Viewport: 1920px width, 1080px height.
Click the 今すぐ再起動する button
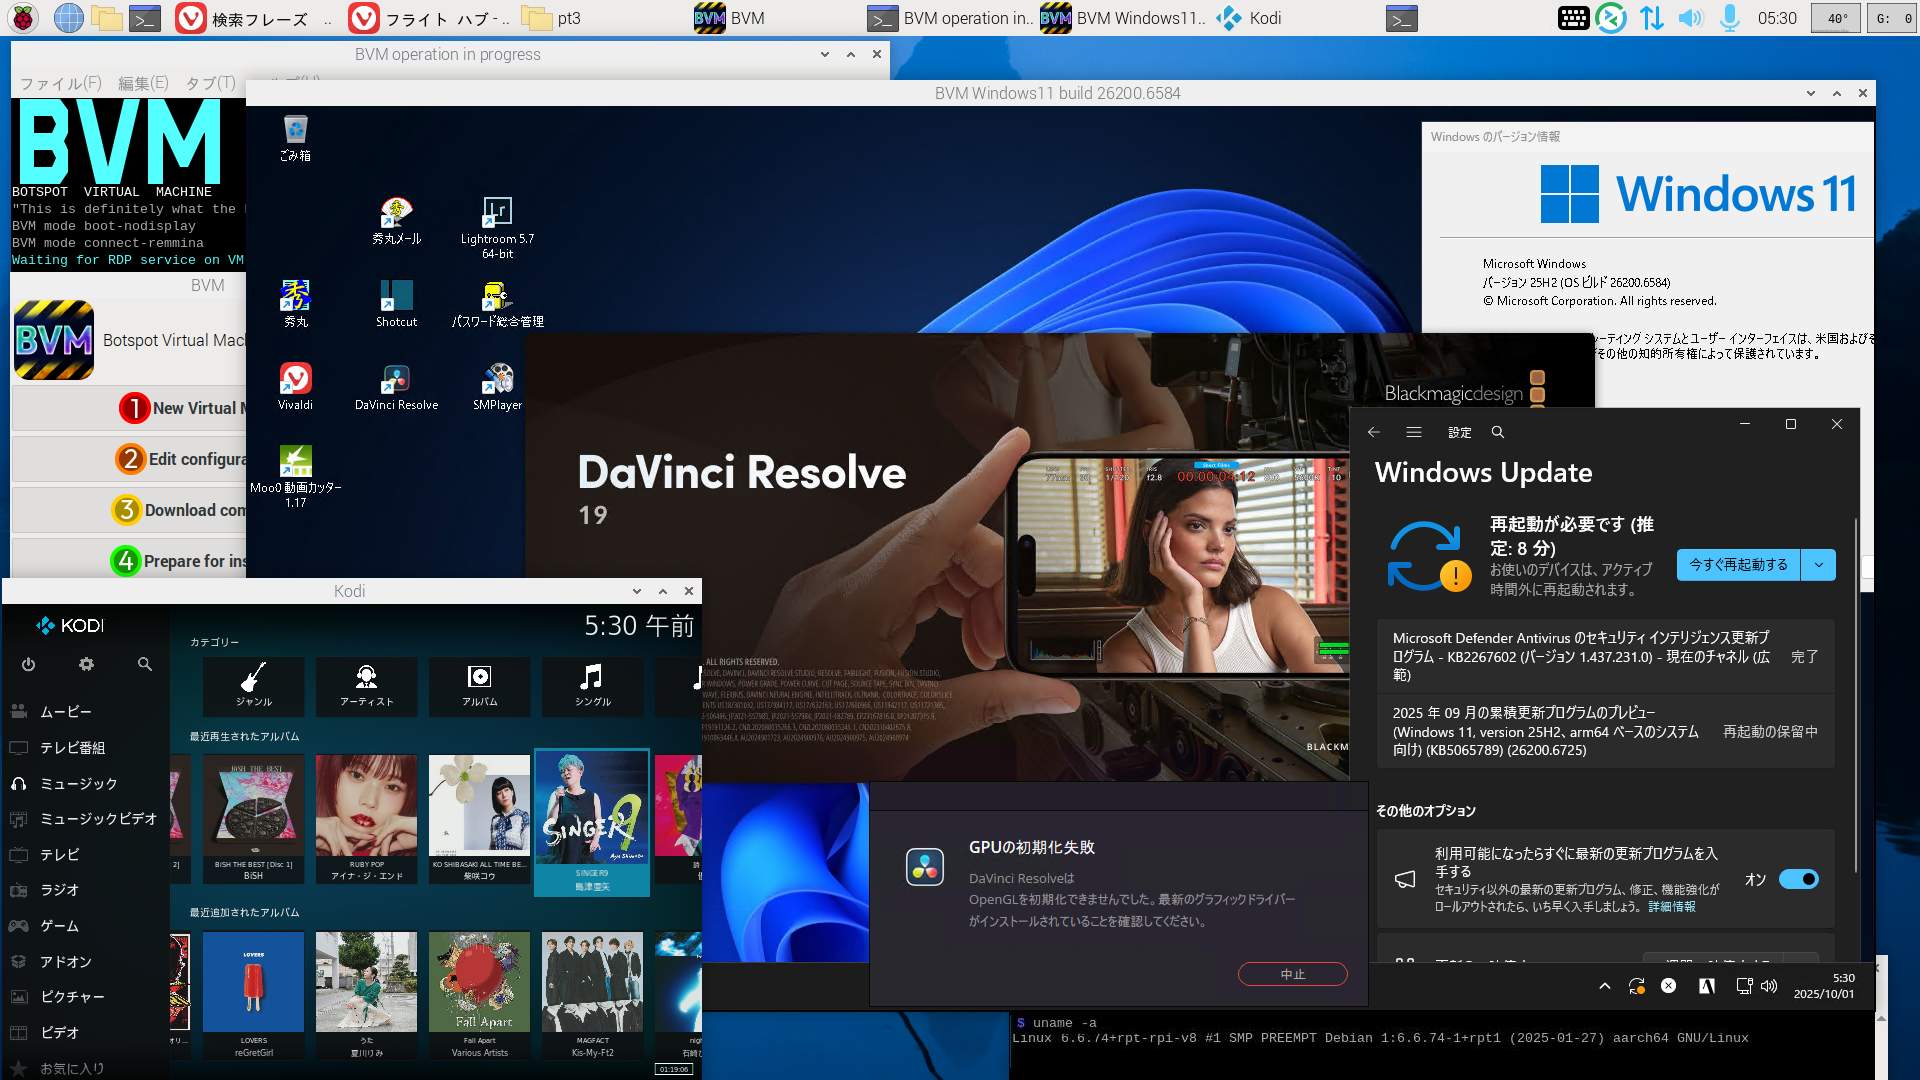tap(1738, 565)
